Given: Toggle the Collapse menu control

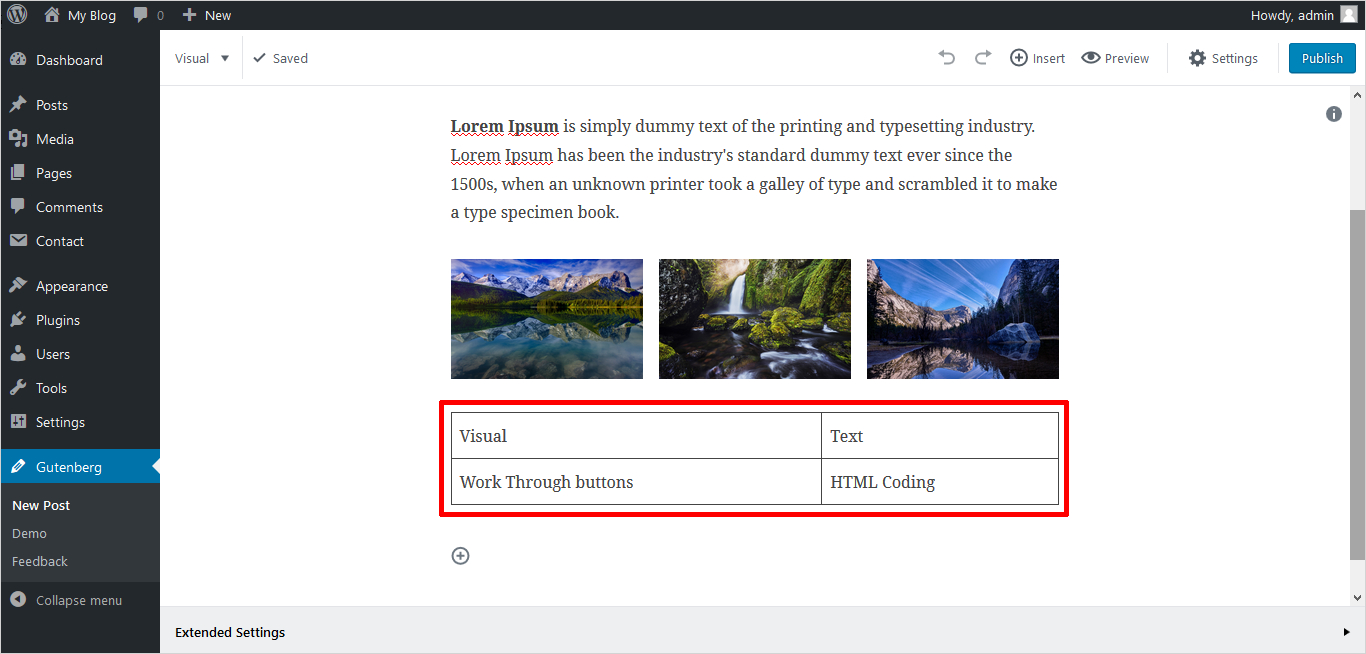Looking at the screenshot, I should (x=67, y=600).
